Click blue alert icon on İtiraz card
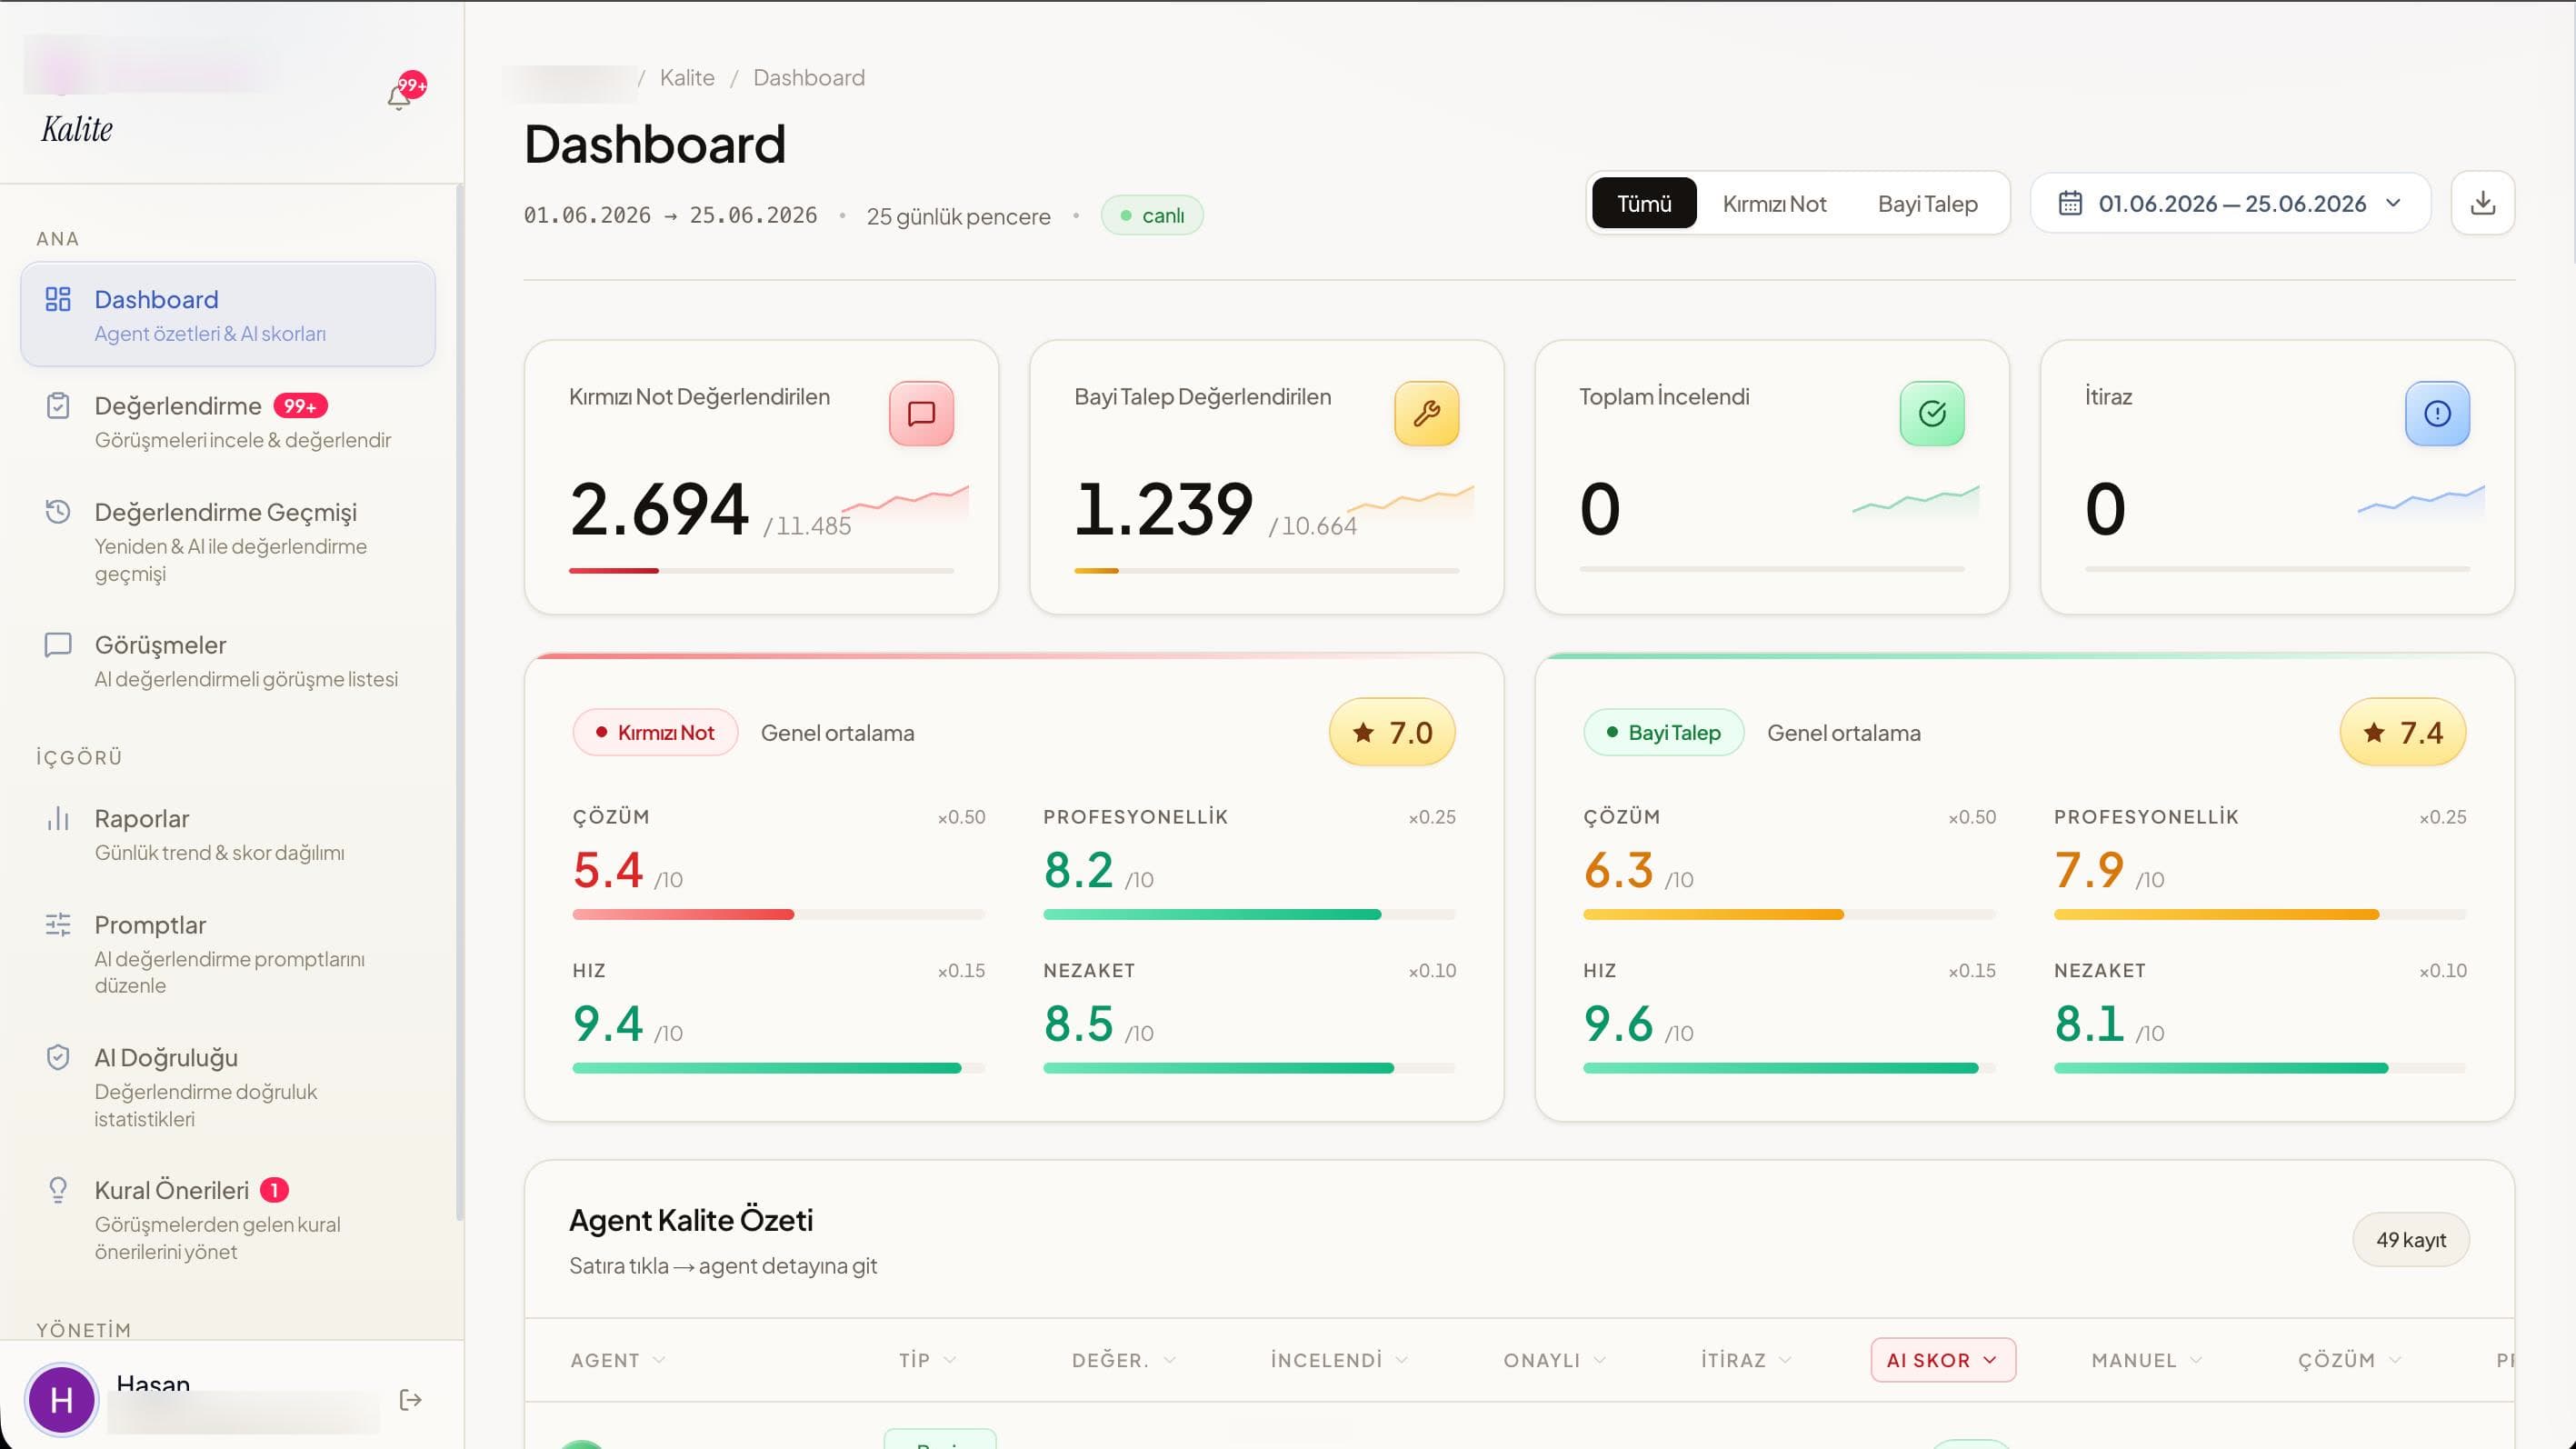This screenshot has height=1449, width=2576. (2437, 414)
